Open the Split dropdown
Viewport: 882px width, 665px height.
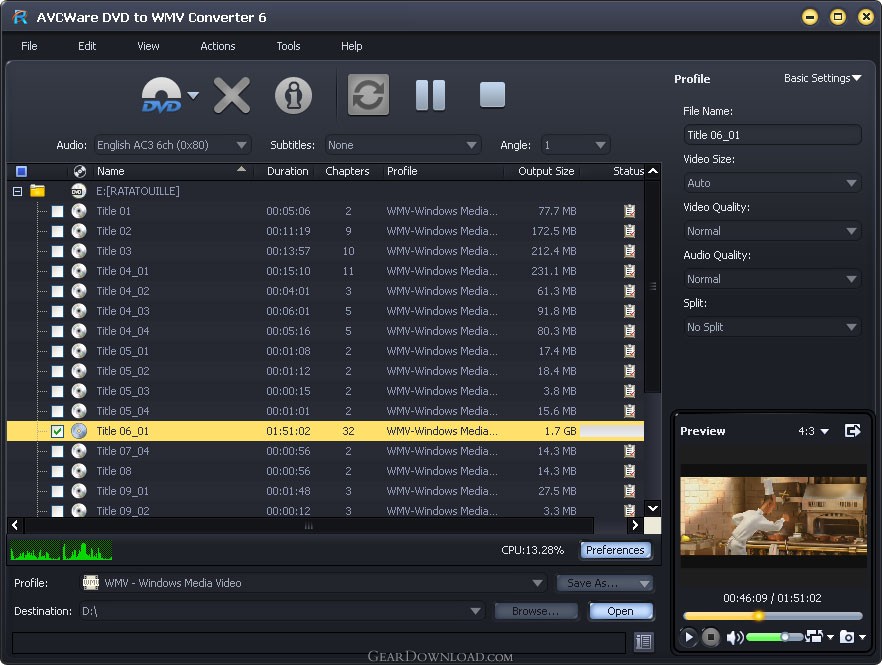(772, 327)
